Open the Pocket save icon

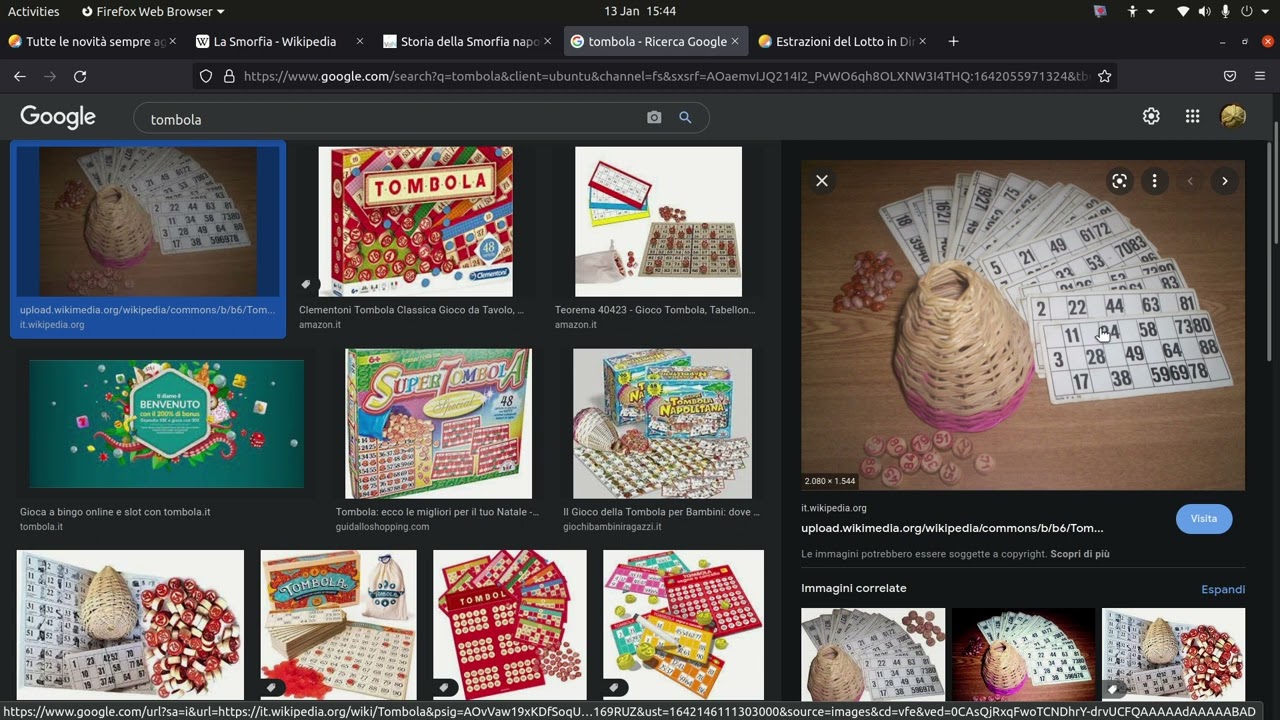[1230, 76]
